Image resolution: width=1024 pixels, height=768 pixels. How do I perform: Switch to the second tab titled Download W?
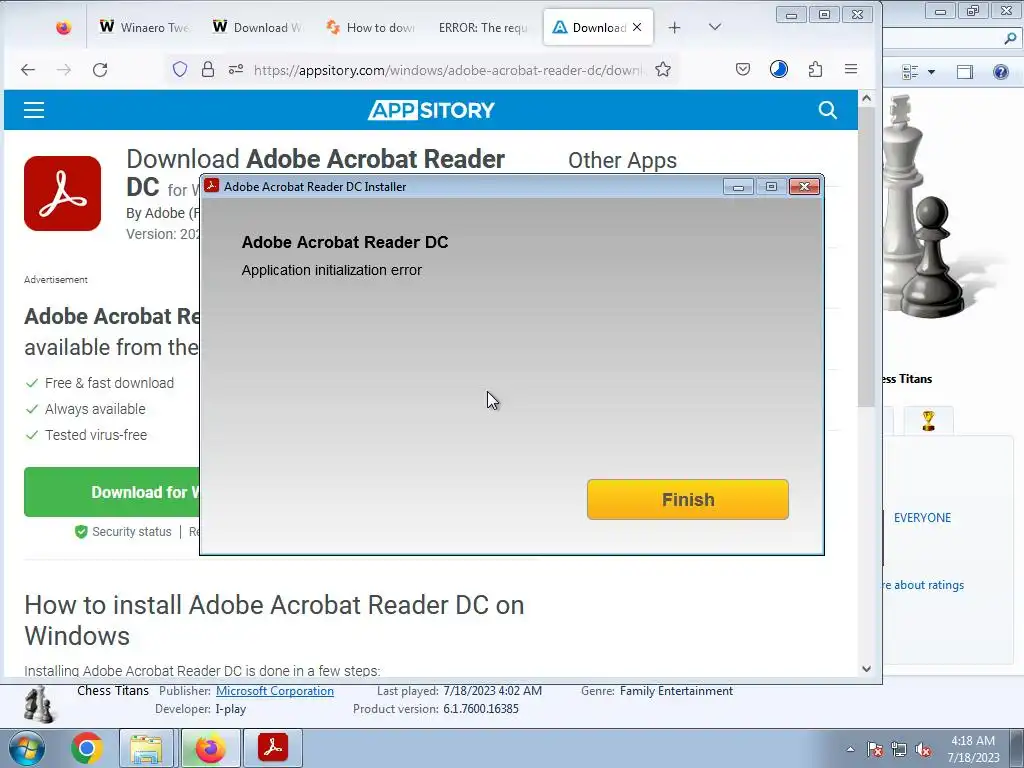pyautogui.click(x=257, y=27)
